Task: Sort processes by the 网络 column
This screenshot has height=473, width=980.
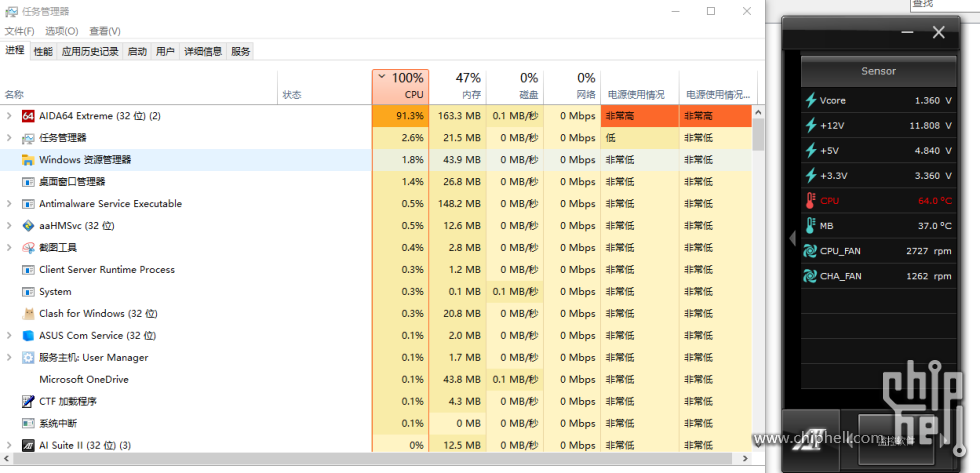Action: pyautogui.click(x=572, y=87)
